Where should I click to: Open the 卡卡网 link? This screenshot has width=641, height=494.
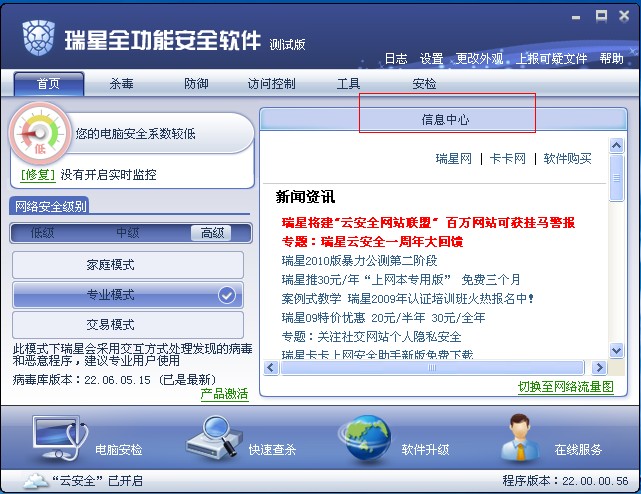pyautogui.click(x=508, y=159)
